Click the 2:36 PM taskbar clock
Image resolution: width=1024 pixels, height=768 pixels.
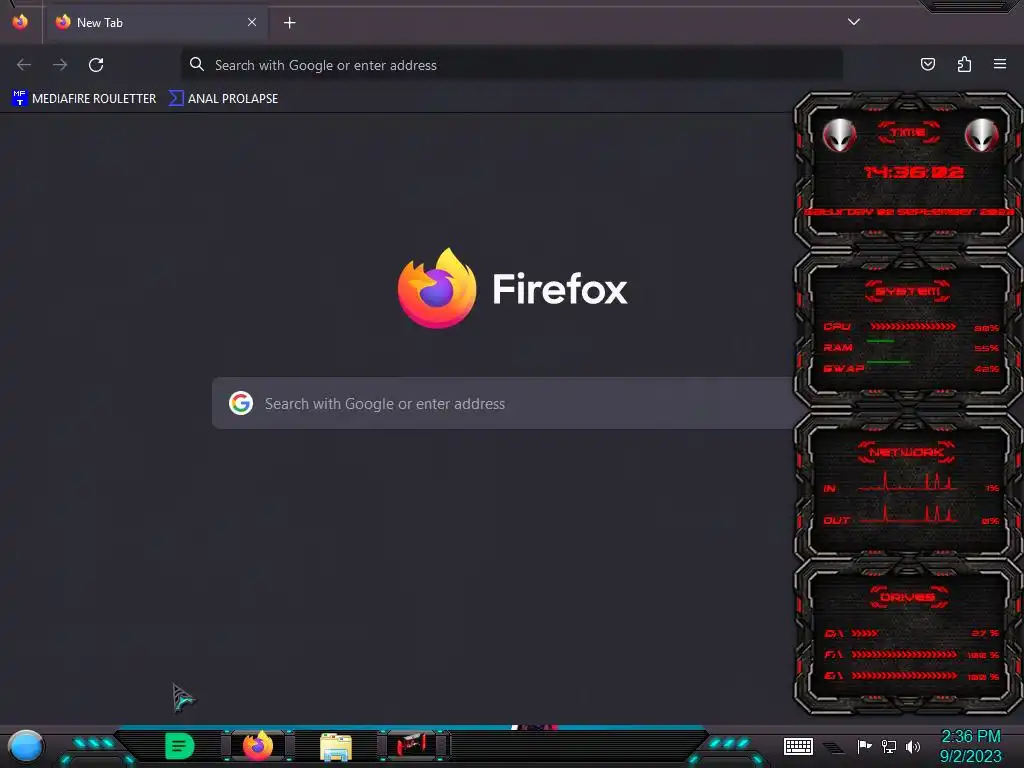click(970, 737)
